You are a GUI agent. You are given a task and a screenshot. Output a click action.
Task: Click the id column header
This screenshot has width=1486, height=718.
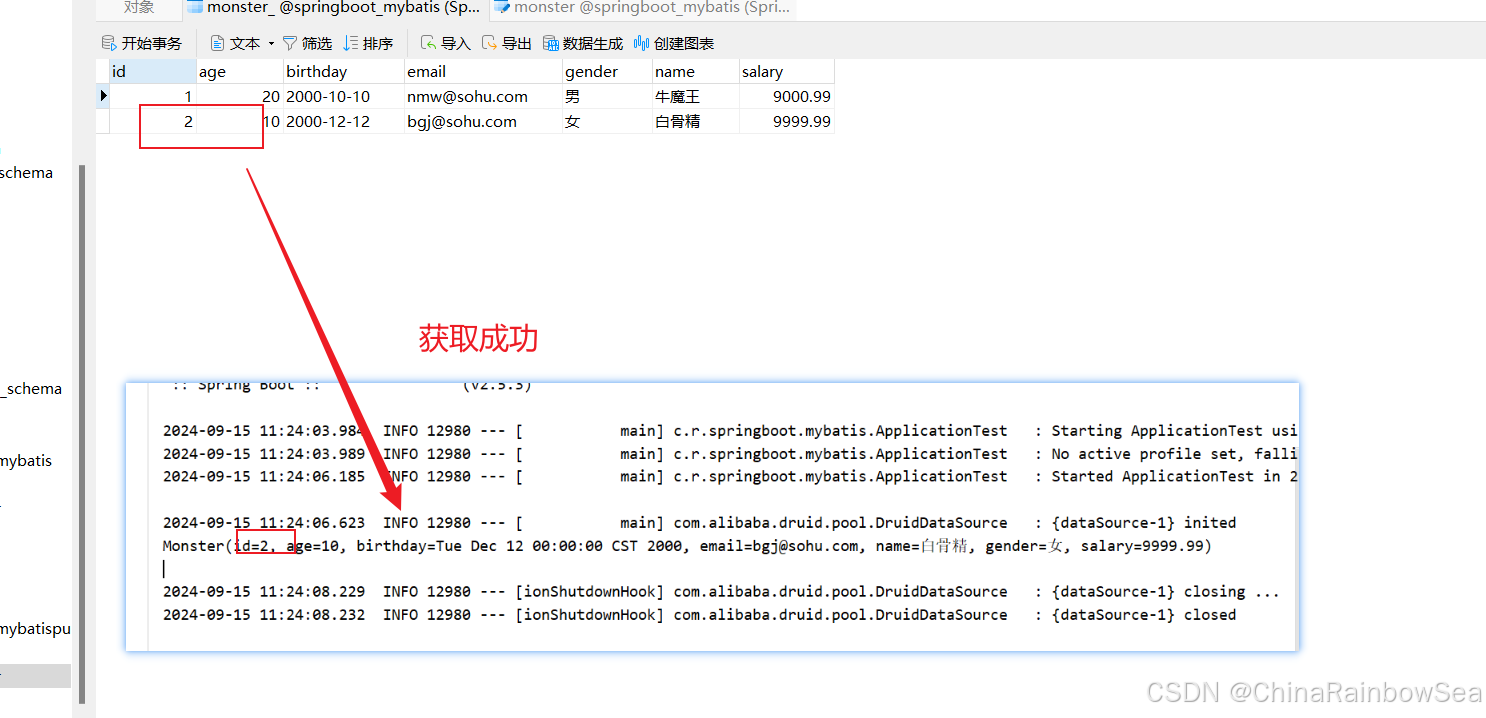[152, 72]
